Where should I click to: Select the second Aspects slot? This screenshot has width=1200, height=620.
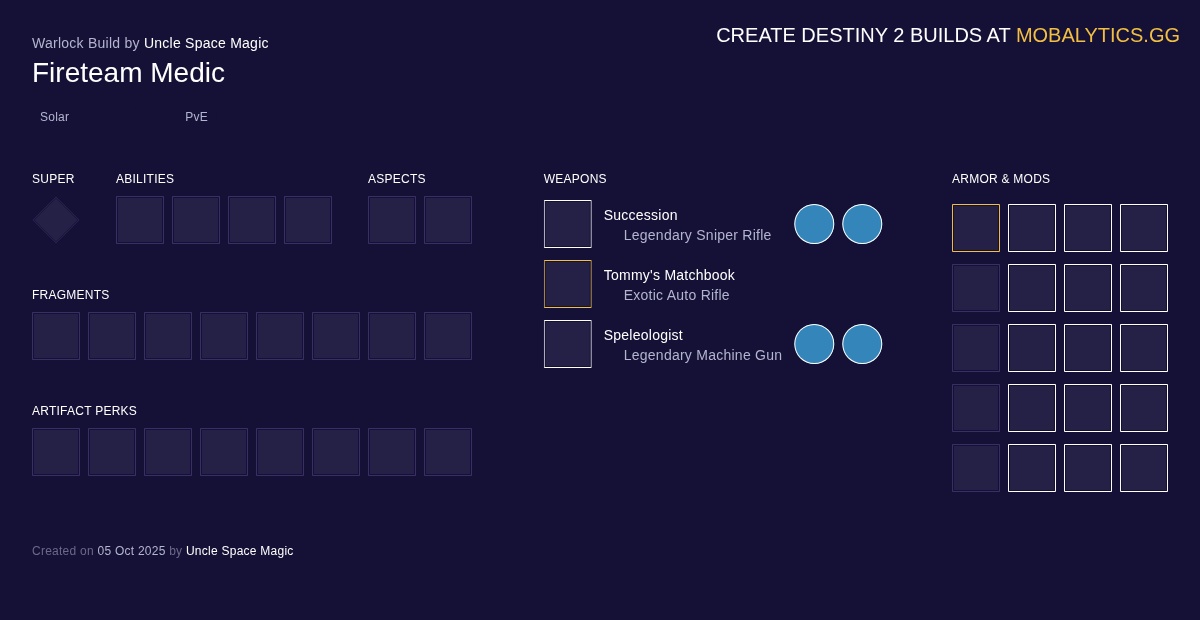tap(448, 220)
